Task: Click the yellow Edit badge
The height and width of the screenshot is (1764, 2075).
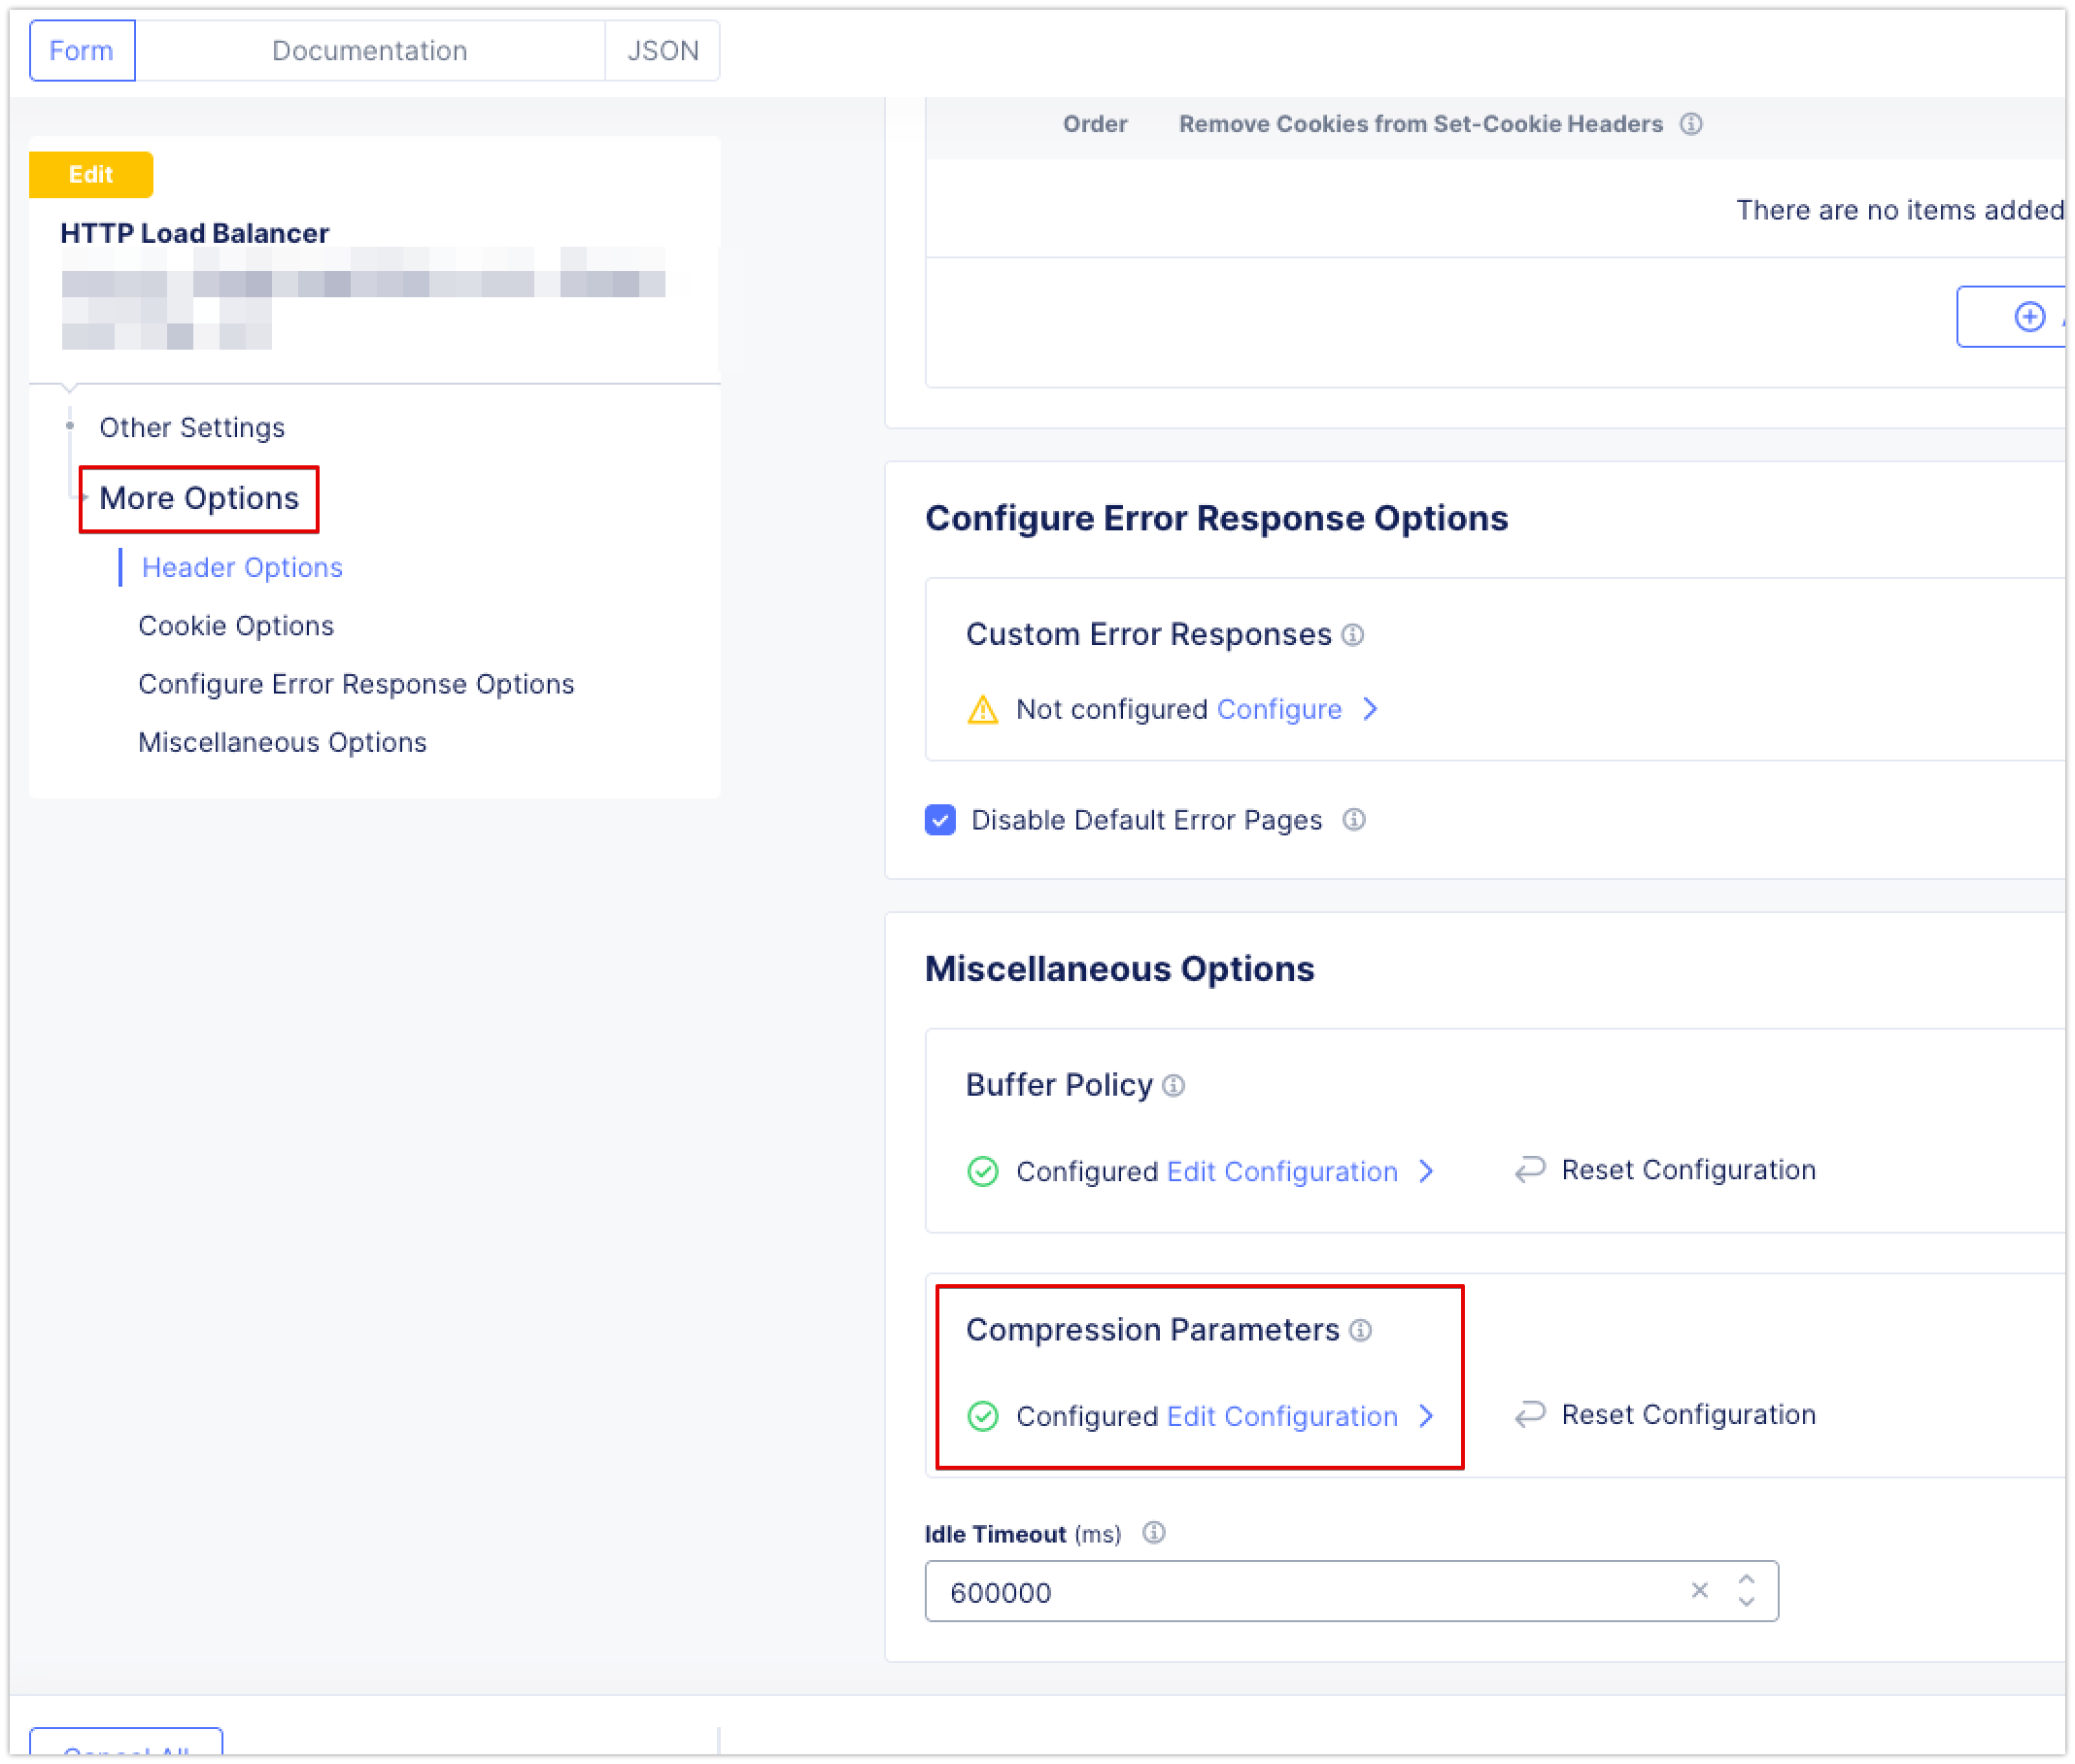Action: coord(91,175)
